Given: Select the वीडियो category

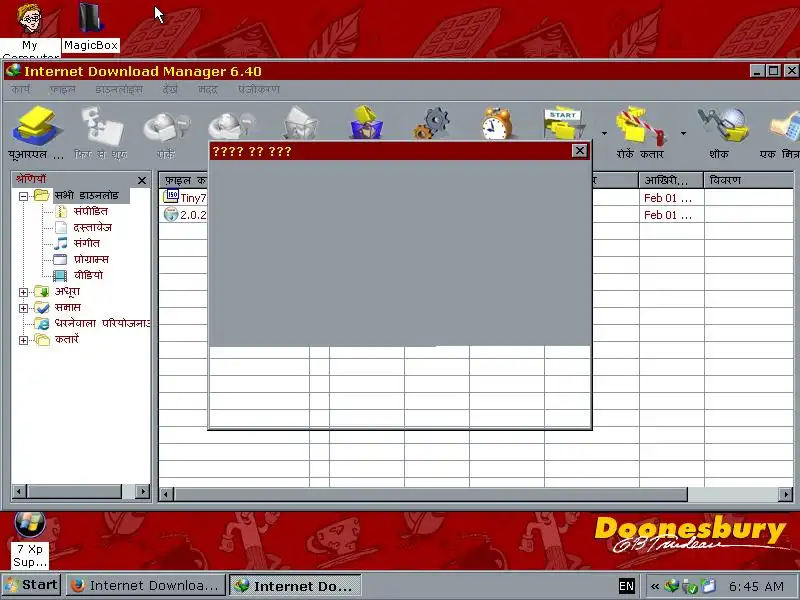Looking at the screenshot, I should pos(88,276).
